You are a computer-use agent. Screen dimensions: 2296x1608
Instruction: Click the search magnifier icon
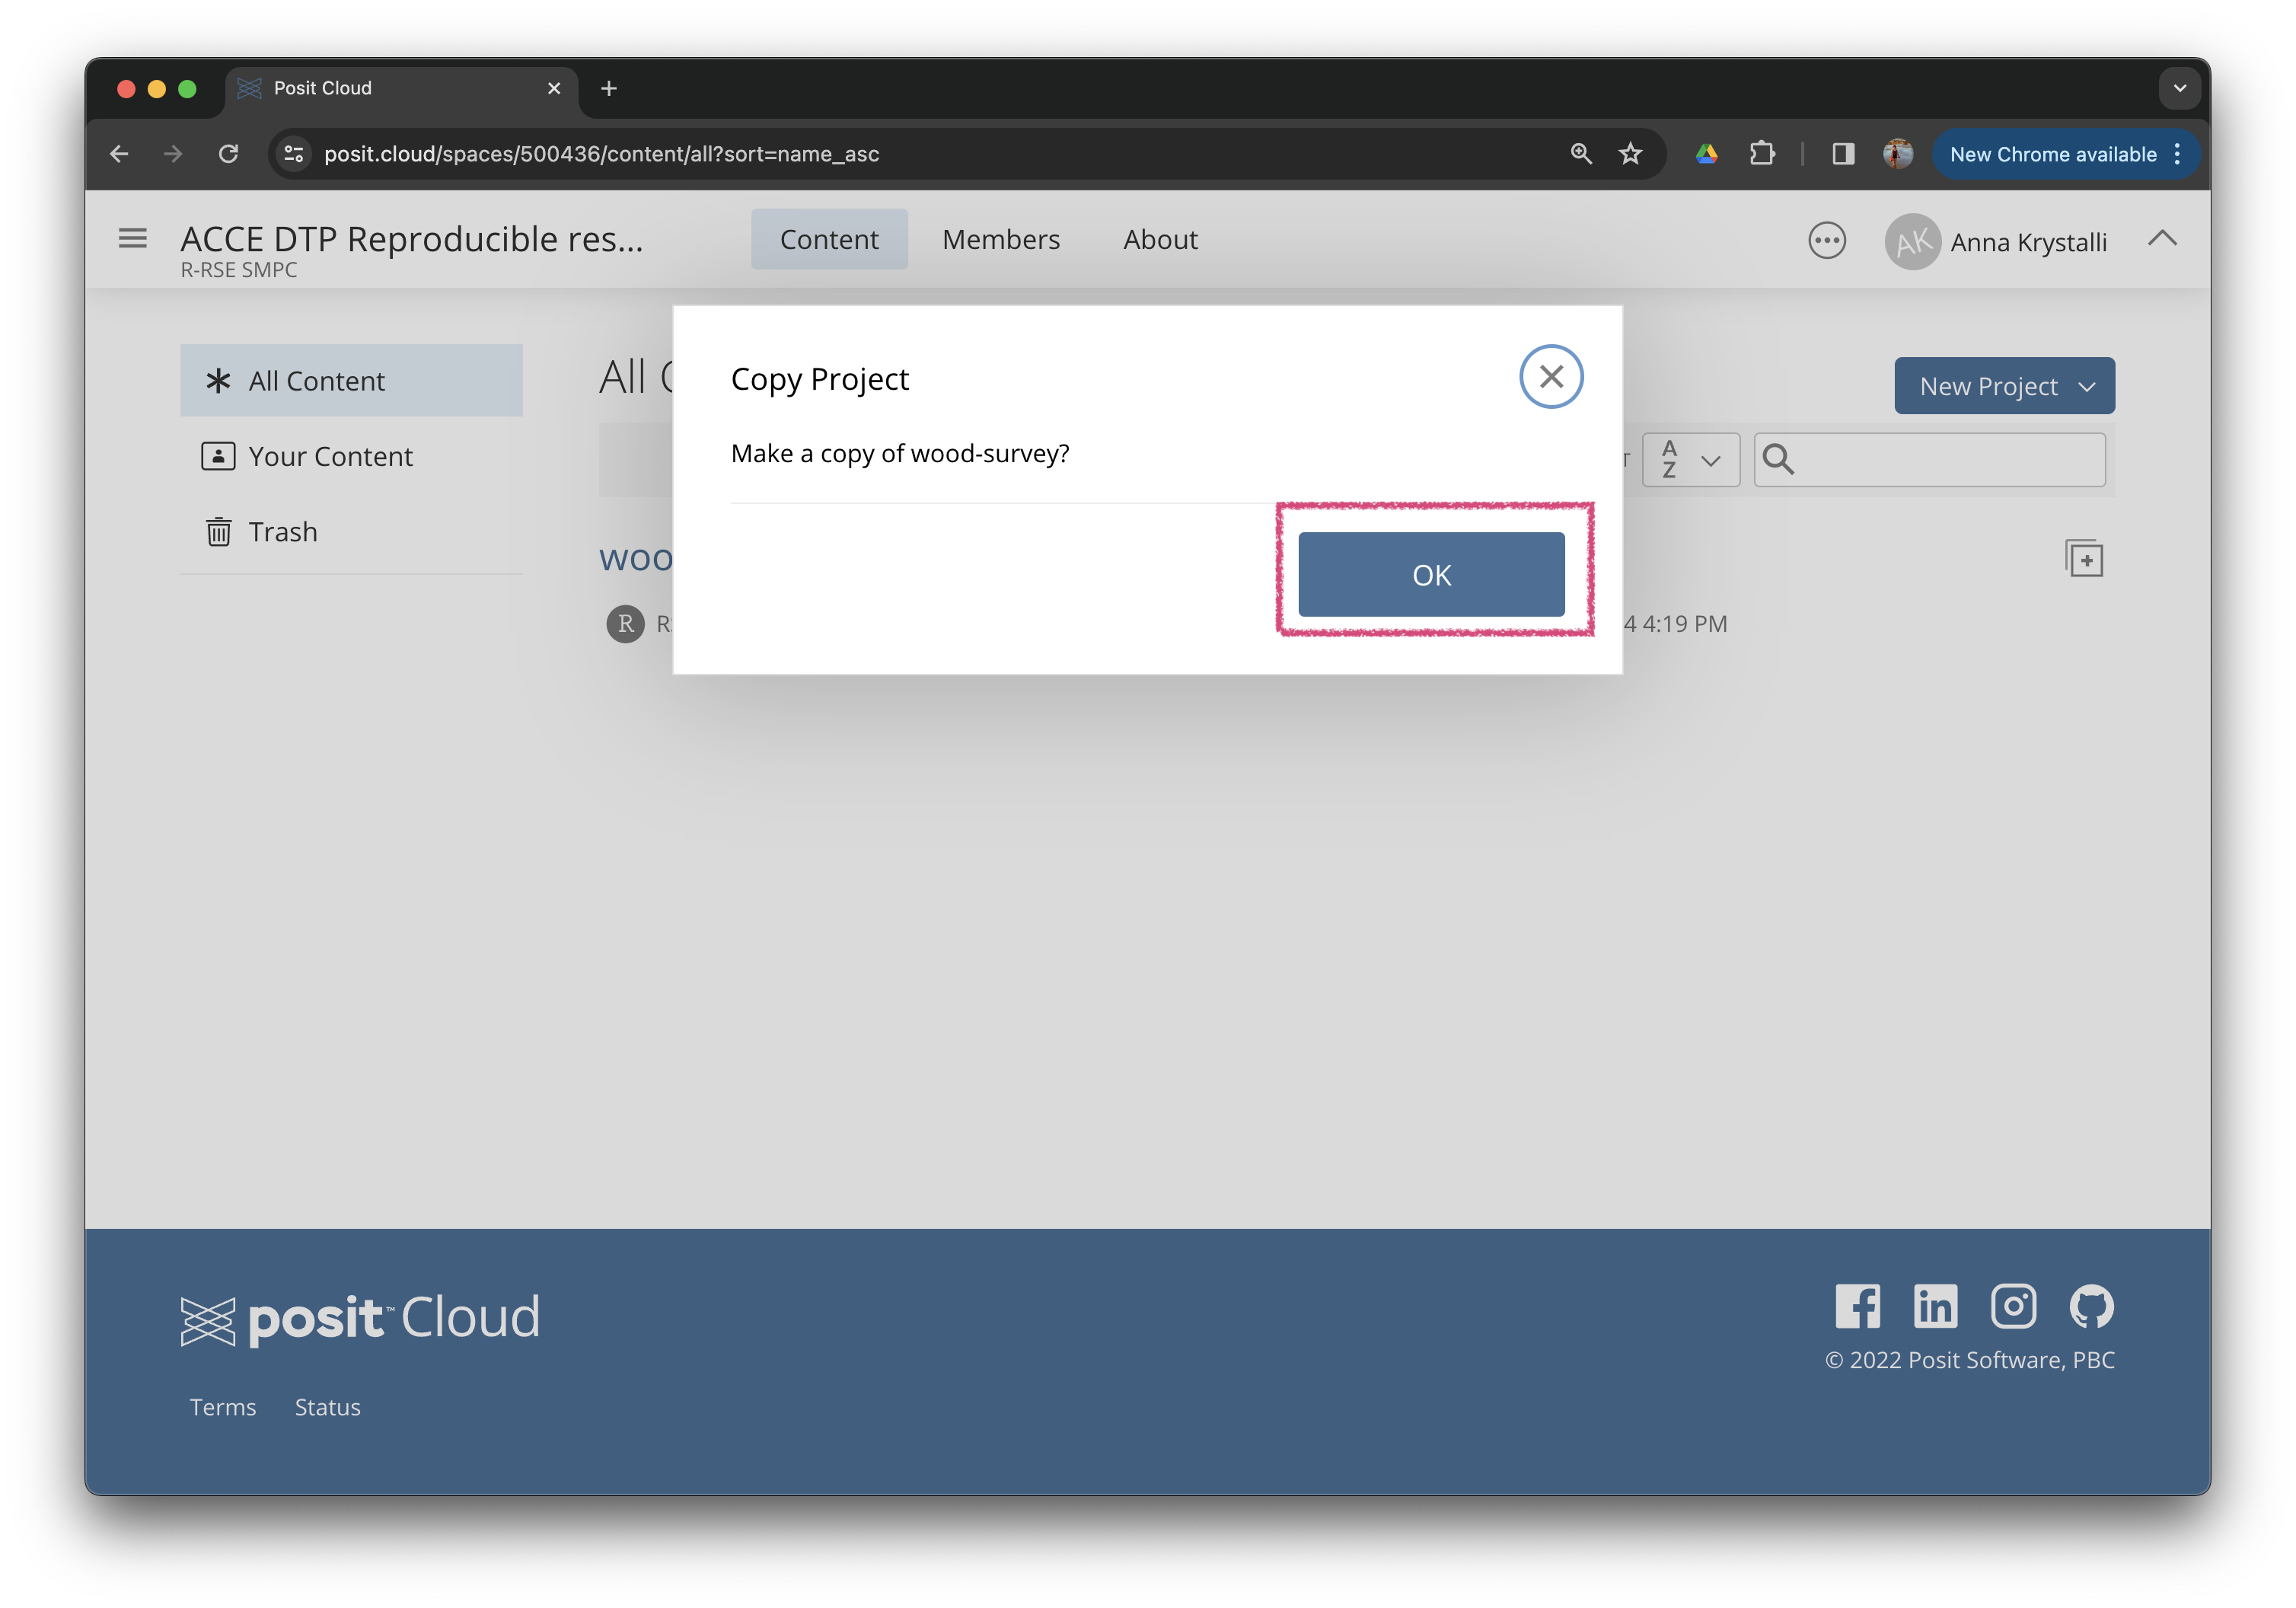point(1778,459)
